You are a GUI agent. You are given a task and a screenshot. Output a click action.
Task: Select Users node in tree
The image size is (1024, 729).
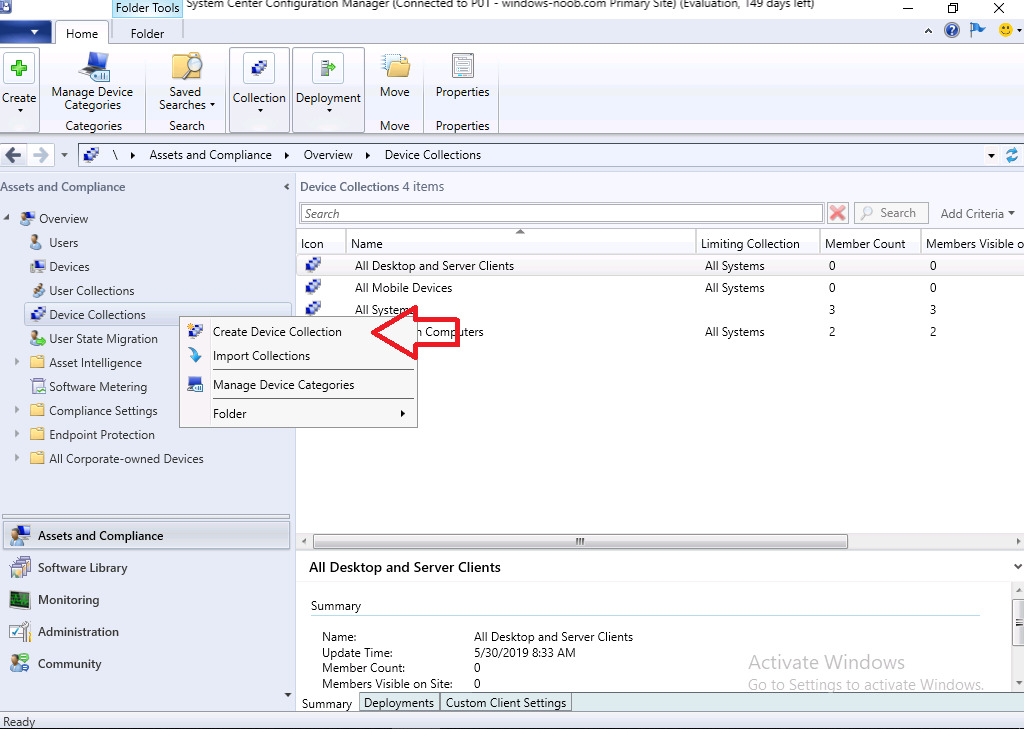[63, 243]
